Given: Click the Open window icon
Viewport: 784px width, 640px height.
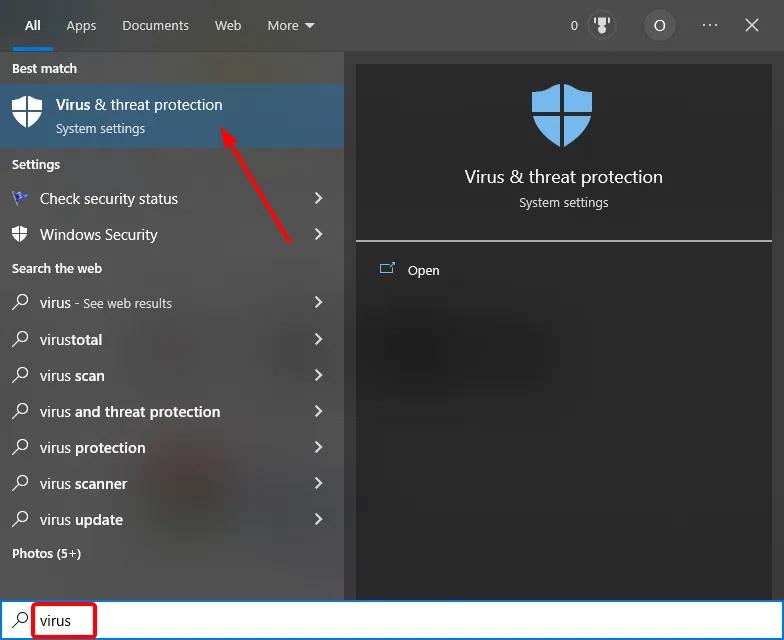Looking at the screenshot, I should click(388, 268).
